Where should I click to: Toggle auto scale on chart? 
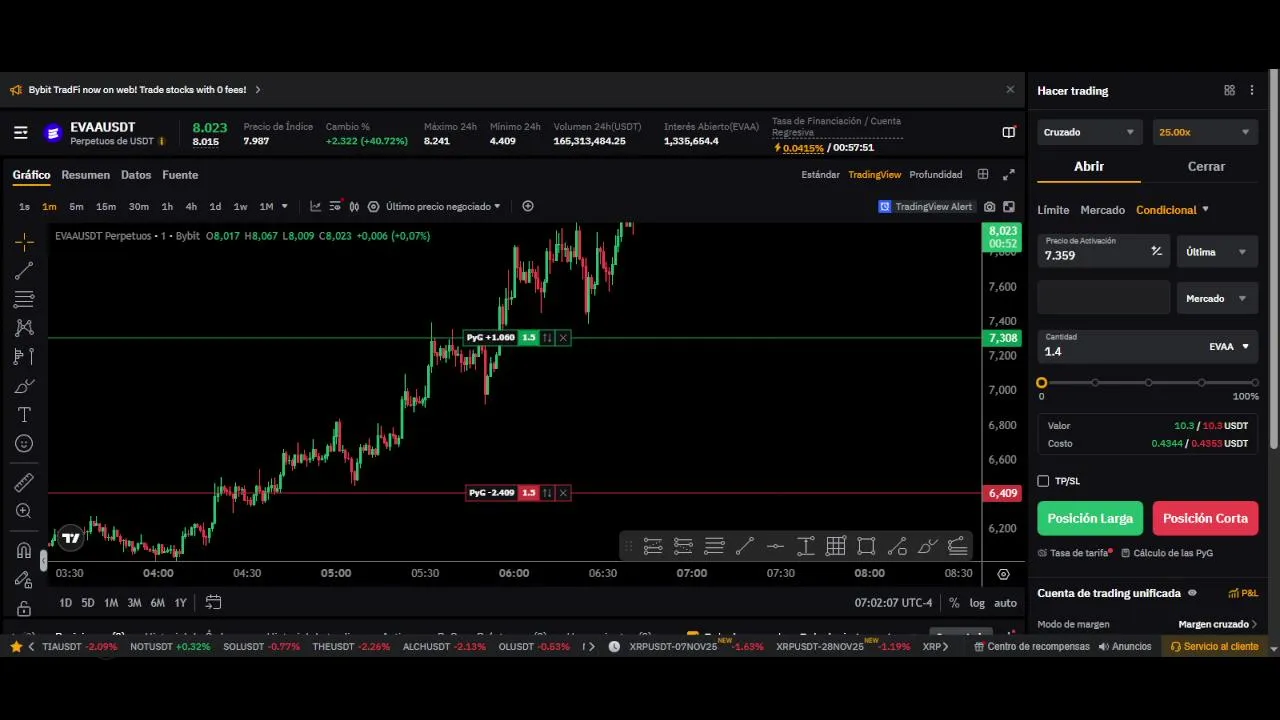(1005, 603)
